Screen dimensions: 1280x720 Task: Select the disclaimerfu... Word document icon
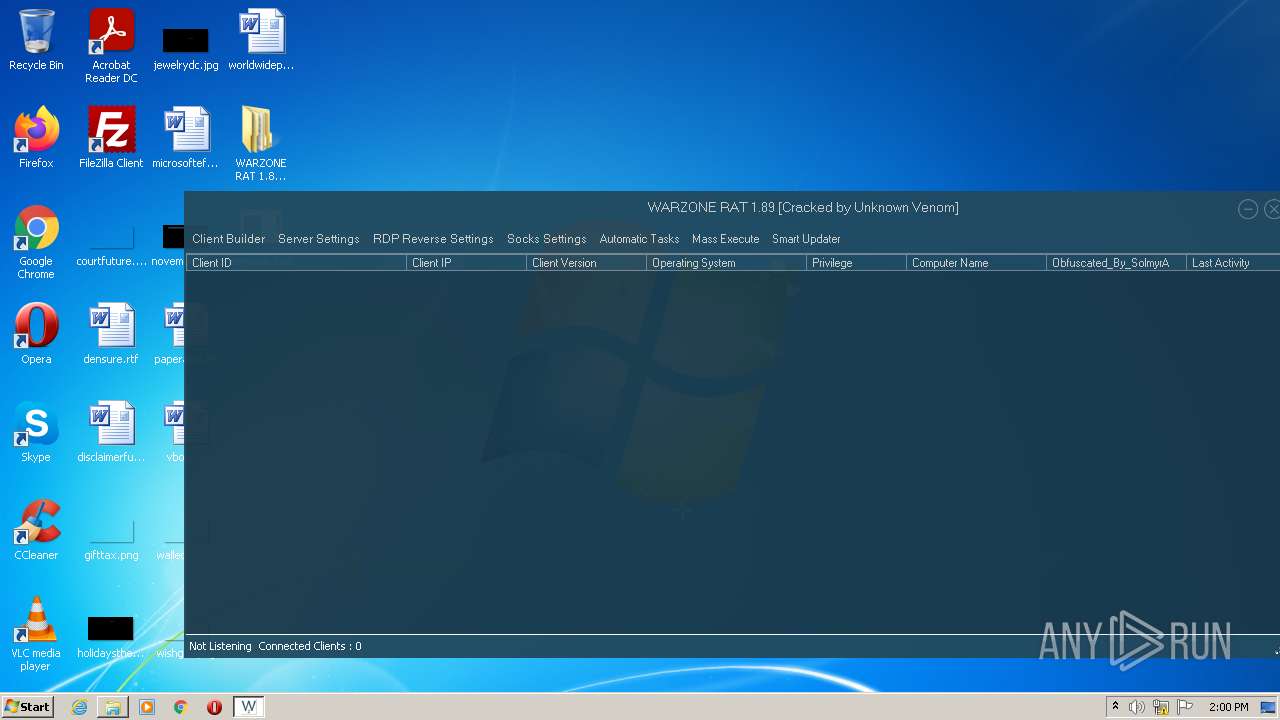111,432
